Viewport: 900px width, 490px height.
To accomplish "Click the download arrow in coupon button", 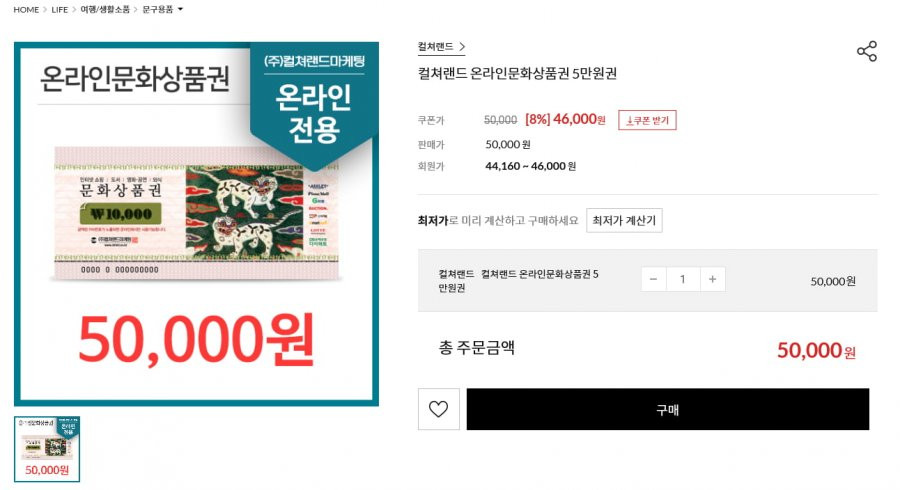I will (x=630, y=120).
